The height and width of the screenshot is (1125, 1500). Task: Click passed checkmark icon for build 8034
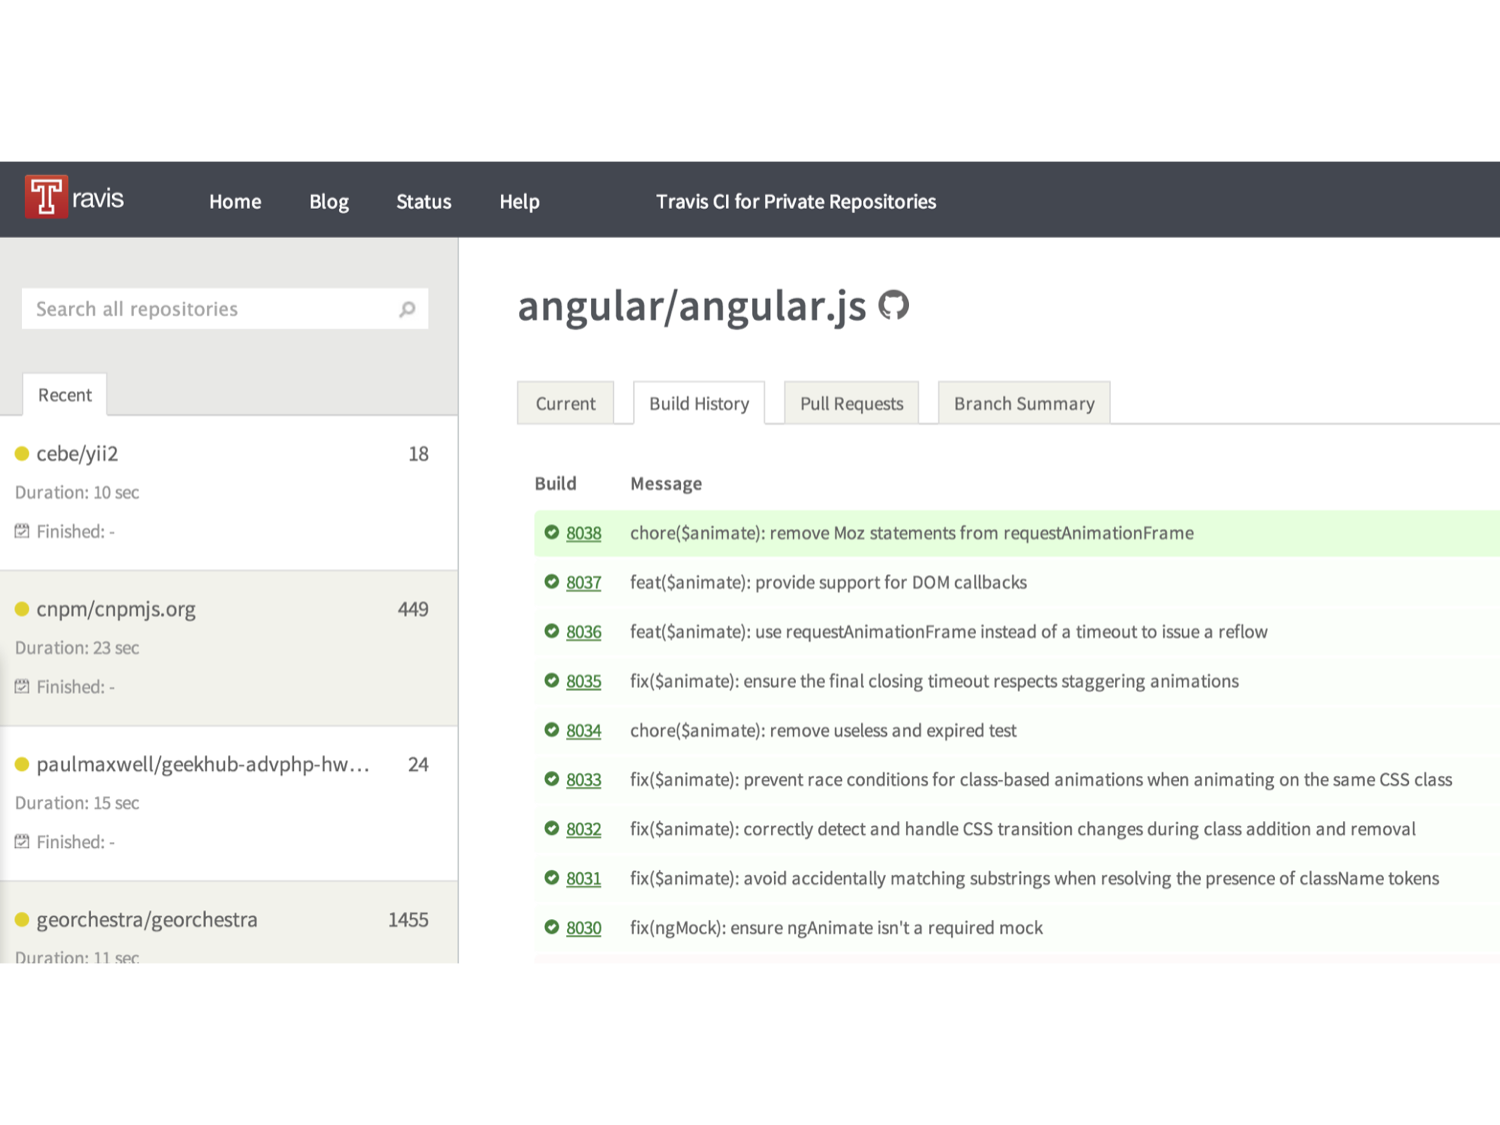551,730
